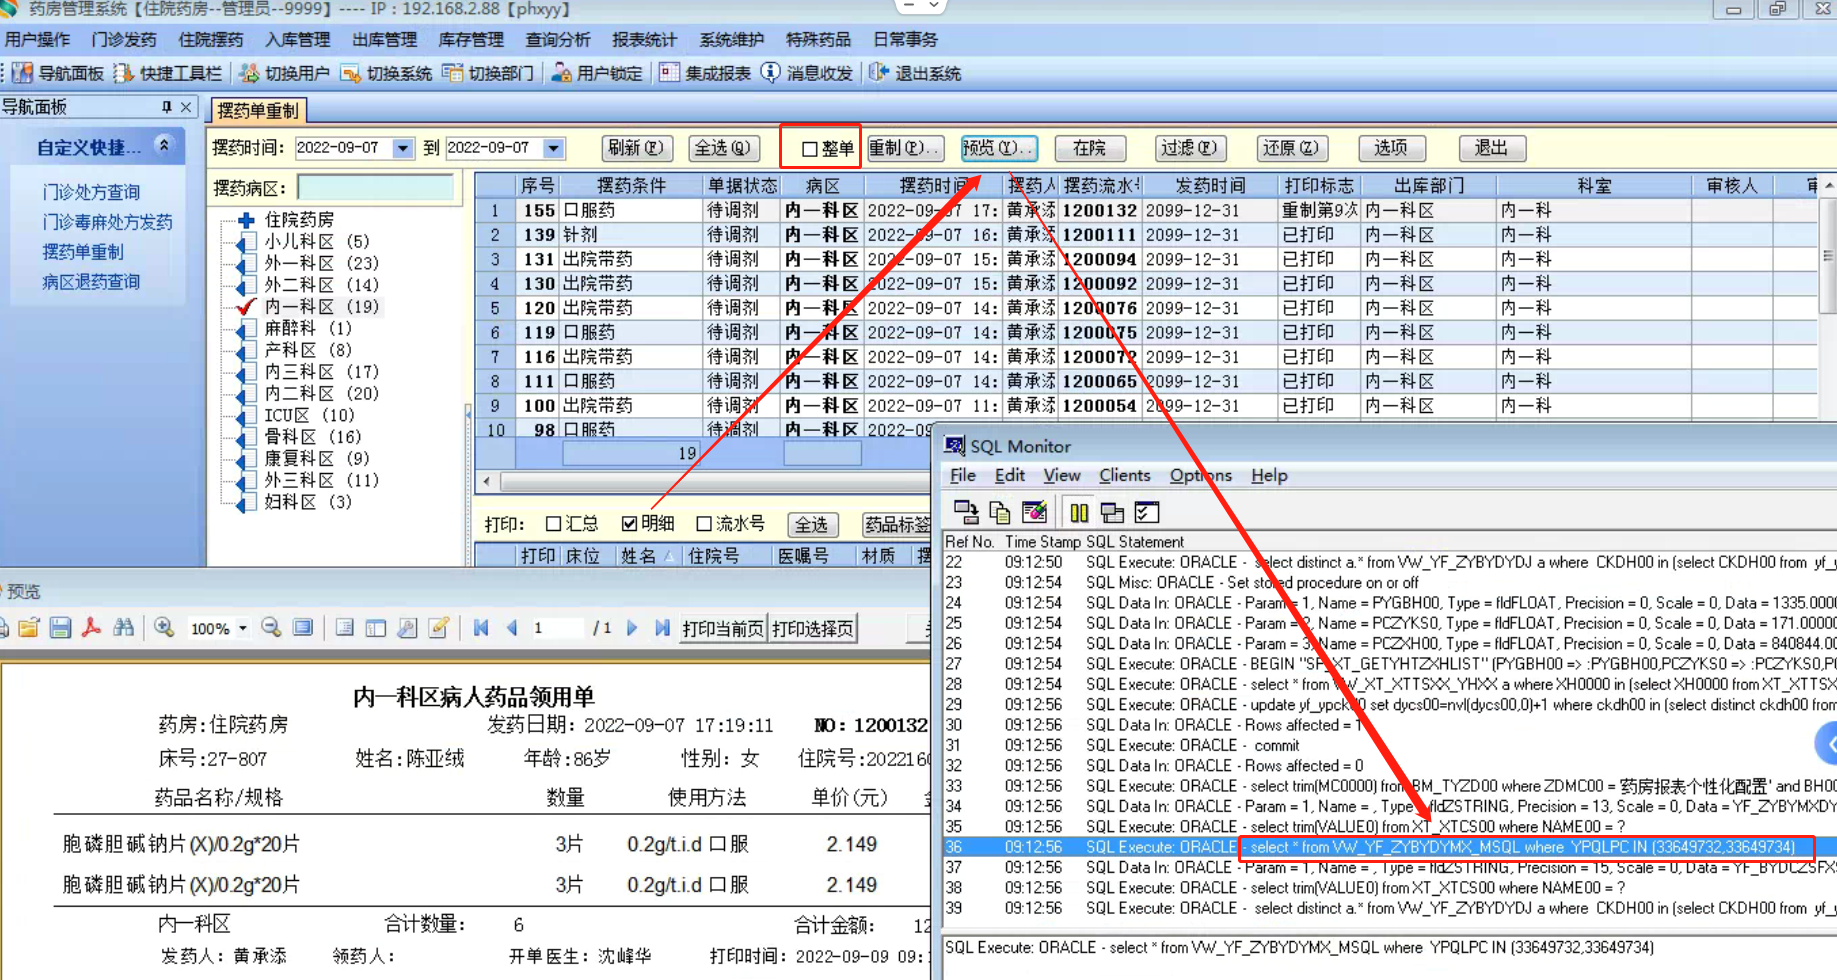Pause SQL Monitor tracing
The height and width of the screenshot is (980, 1837).
point(1079,513)
